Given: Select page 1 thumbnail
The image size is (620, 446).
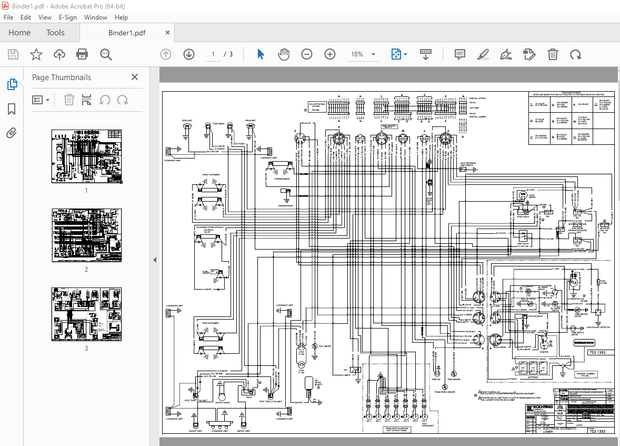Looking at the screenshot, I should point(87,156).
